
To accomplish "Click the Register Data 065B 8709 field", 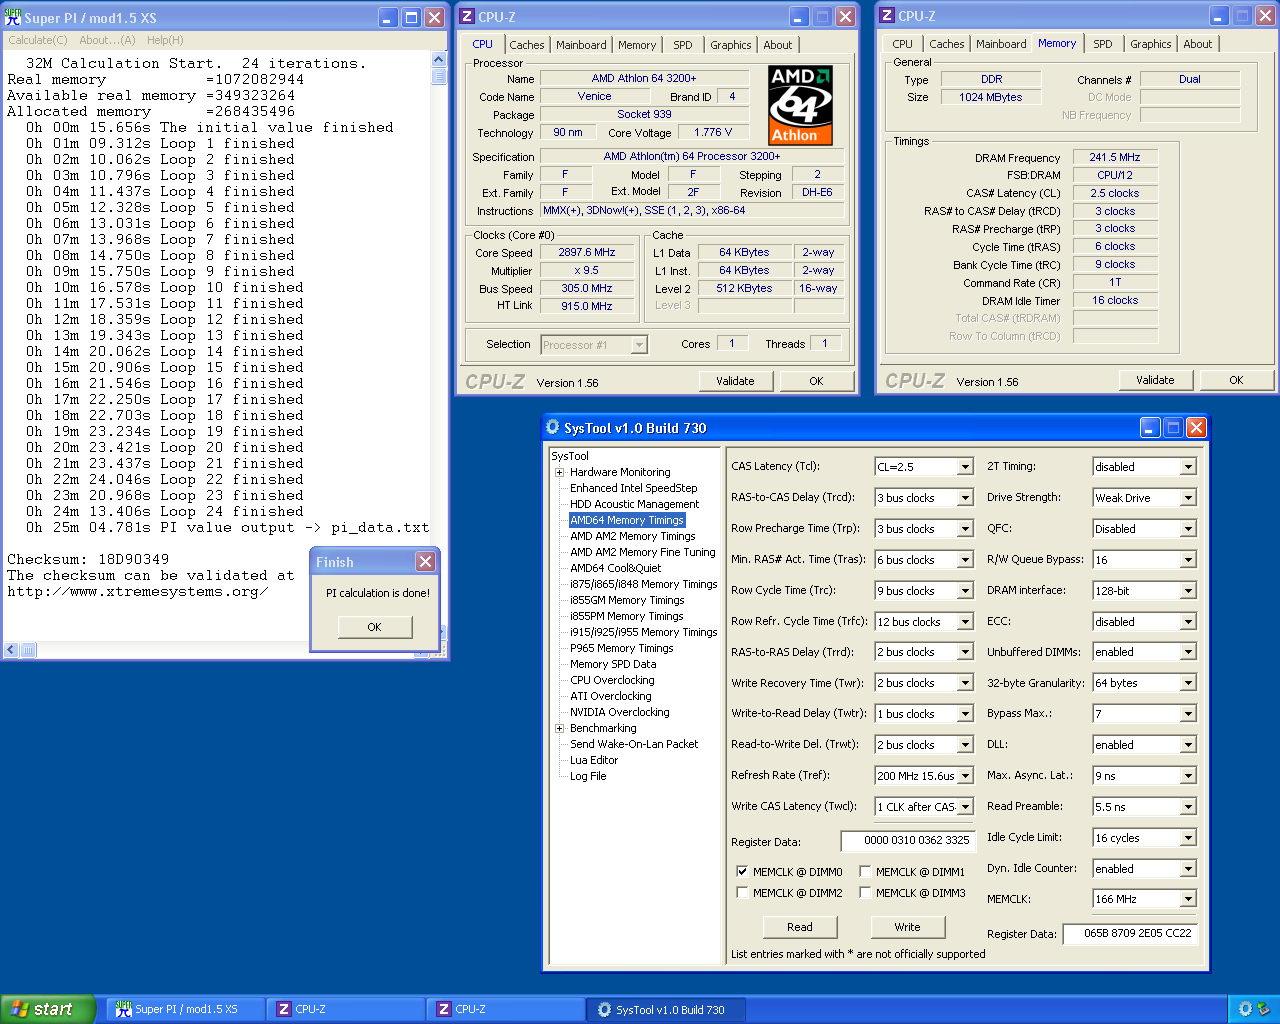I will point(1130,933).
